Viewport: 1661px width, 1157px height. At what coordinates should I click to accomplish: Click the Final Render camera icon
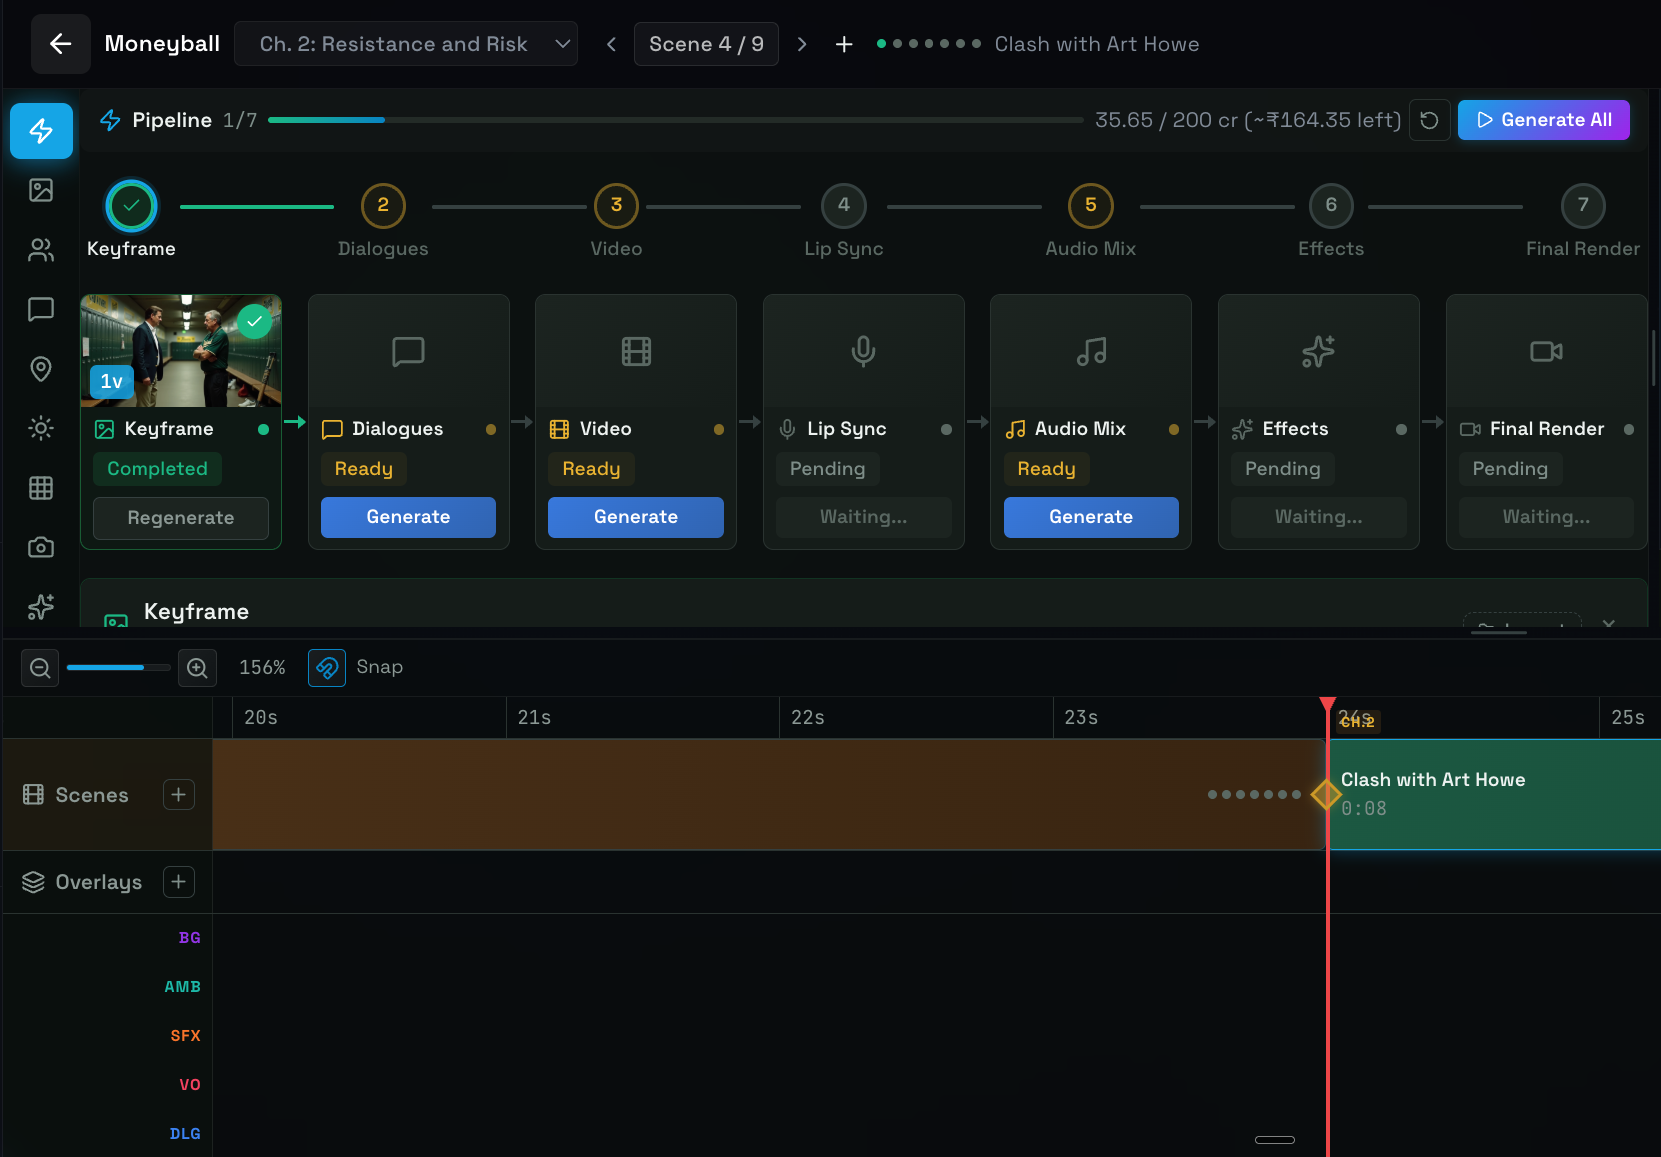click(x=1546, y=352)
